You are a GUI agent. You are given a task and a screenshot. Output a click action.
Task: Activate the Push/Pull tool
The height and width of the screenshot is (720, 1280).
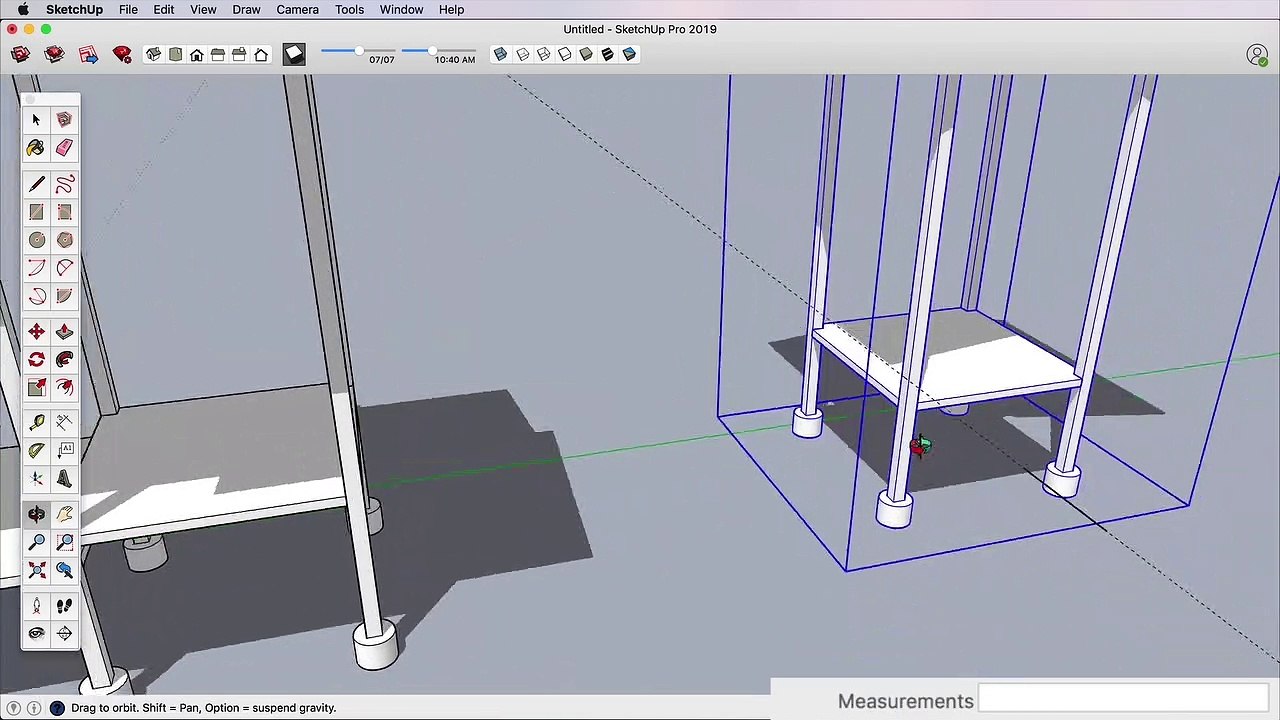tap(64, 332)
